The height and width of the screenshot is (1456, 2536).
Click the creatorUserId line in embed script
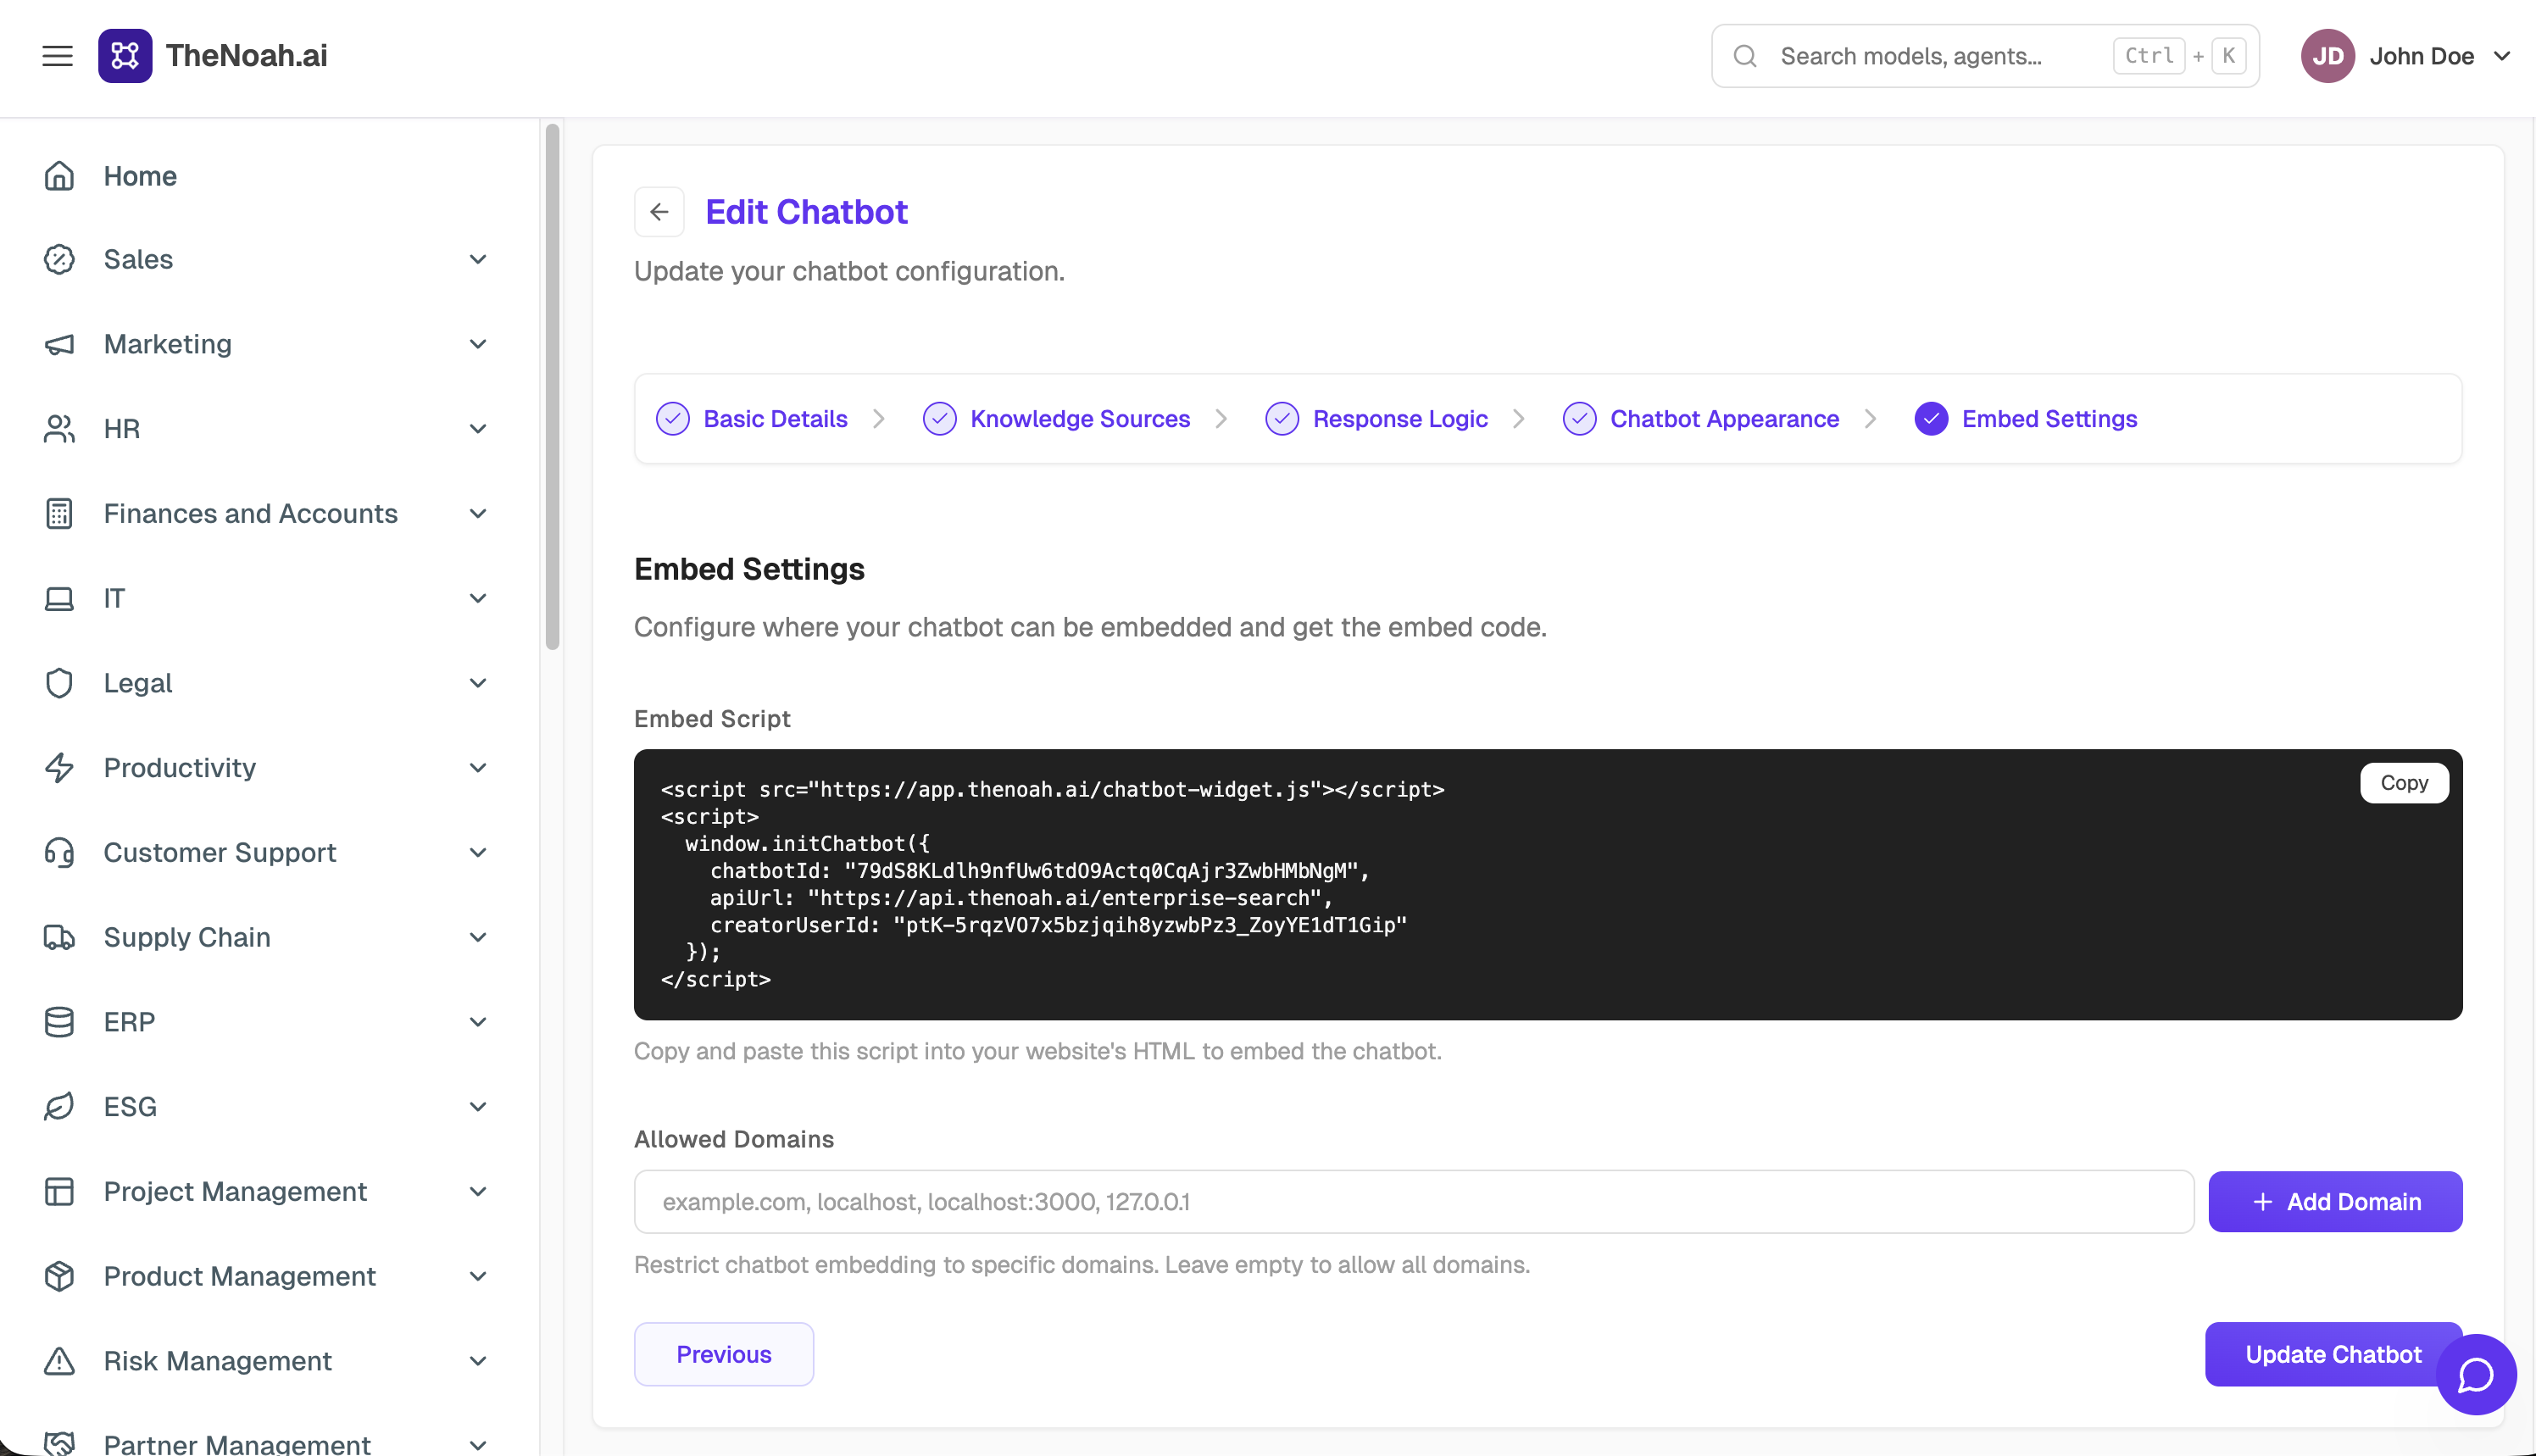[x=1058, y=925]
